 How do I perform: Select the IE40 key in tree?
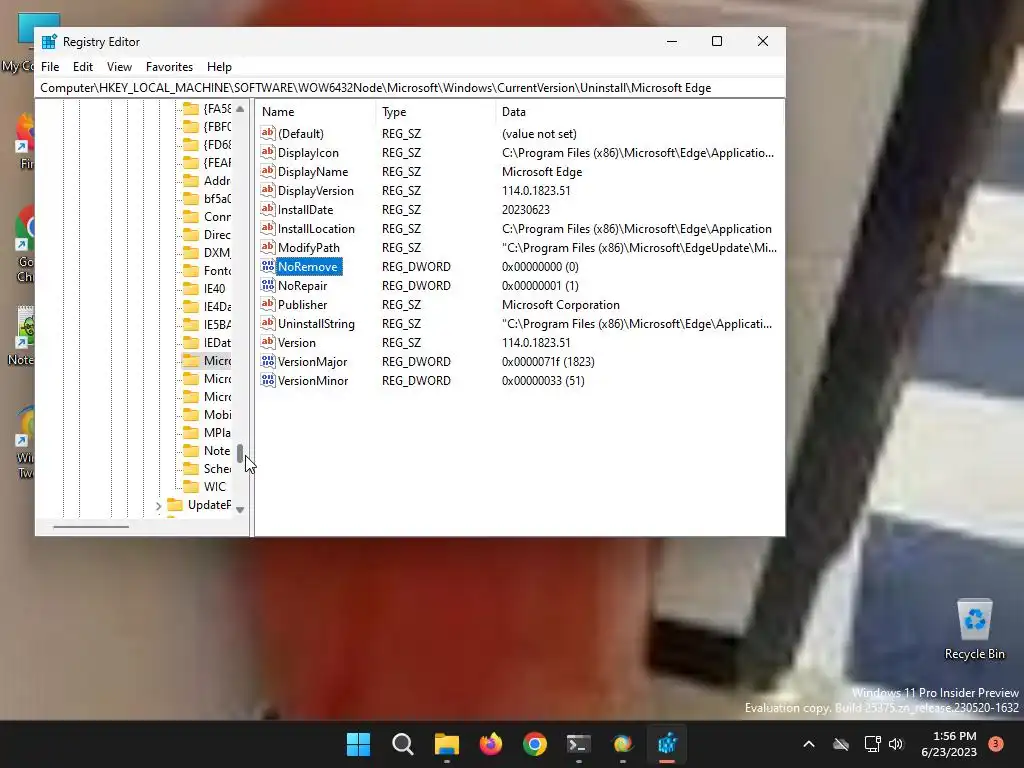[204, 288]
